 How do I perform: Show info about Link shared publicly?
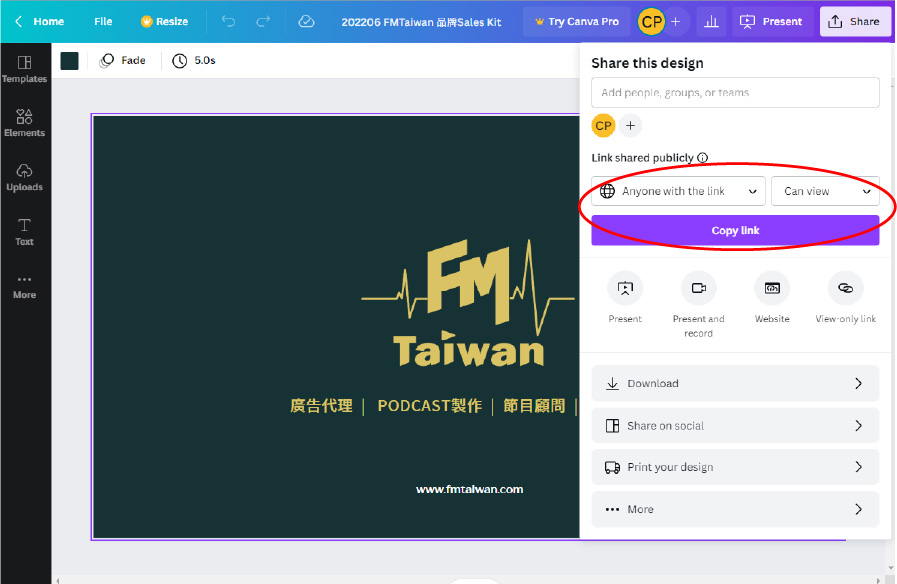coord(702,158)
